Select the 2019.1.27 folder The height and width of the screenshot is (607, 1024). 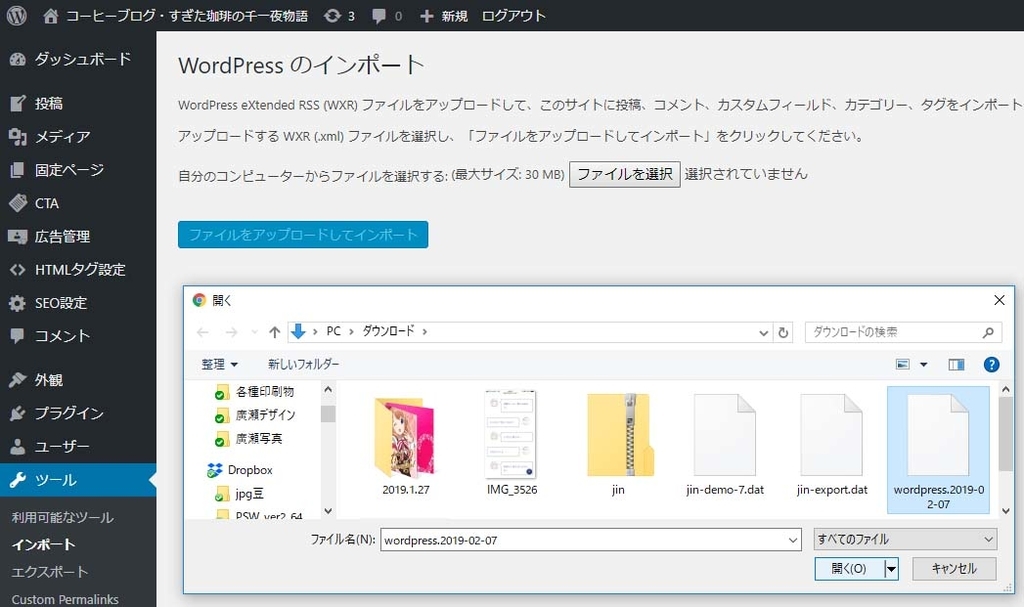406,446
